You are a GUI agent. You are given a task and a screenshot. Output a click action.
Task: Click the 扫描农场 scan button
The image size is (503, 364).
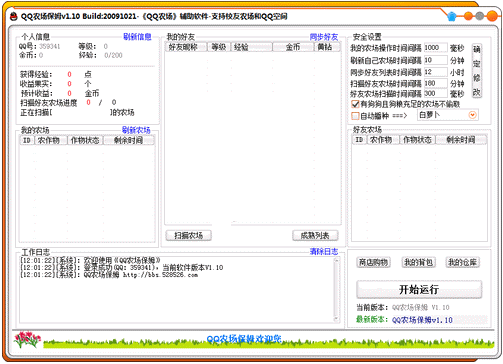(x=189, y=236)
